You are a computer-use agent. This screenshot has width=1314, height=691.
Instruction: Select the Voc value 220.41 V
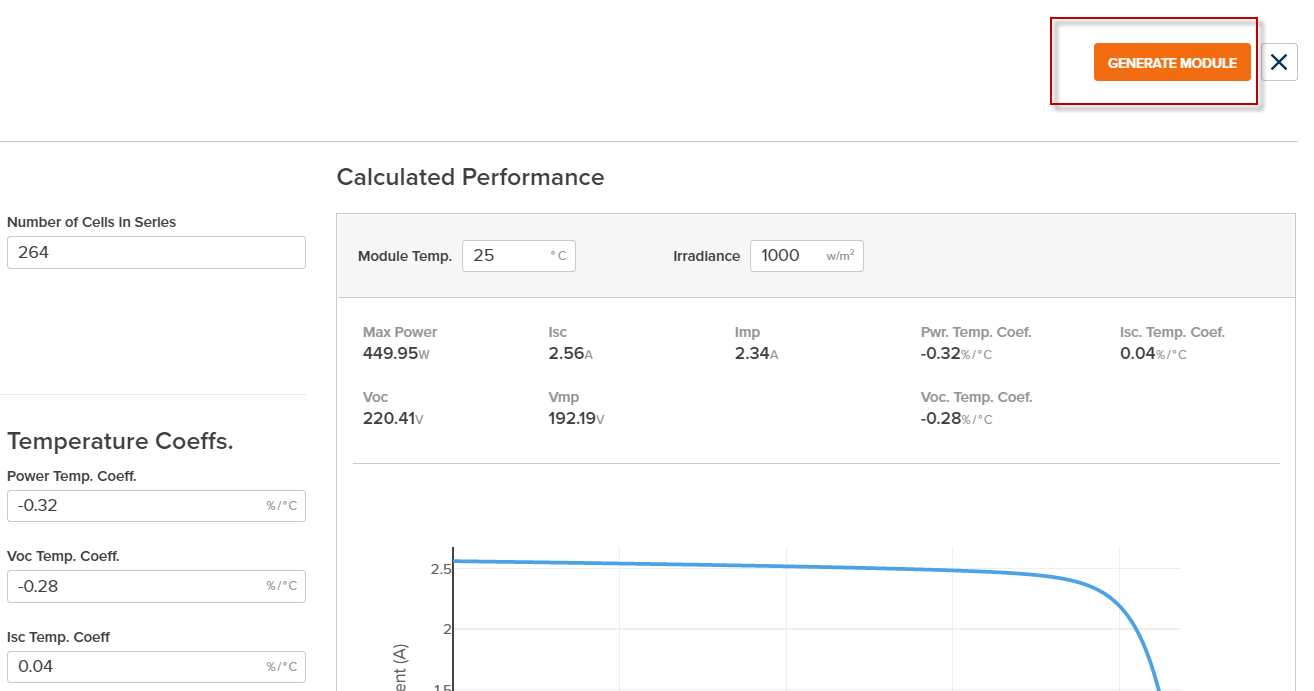[393, 418]
